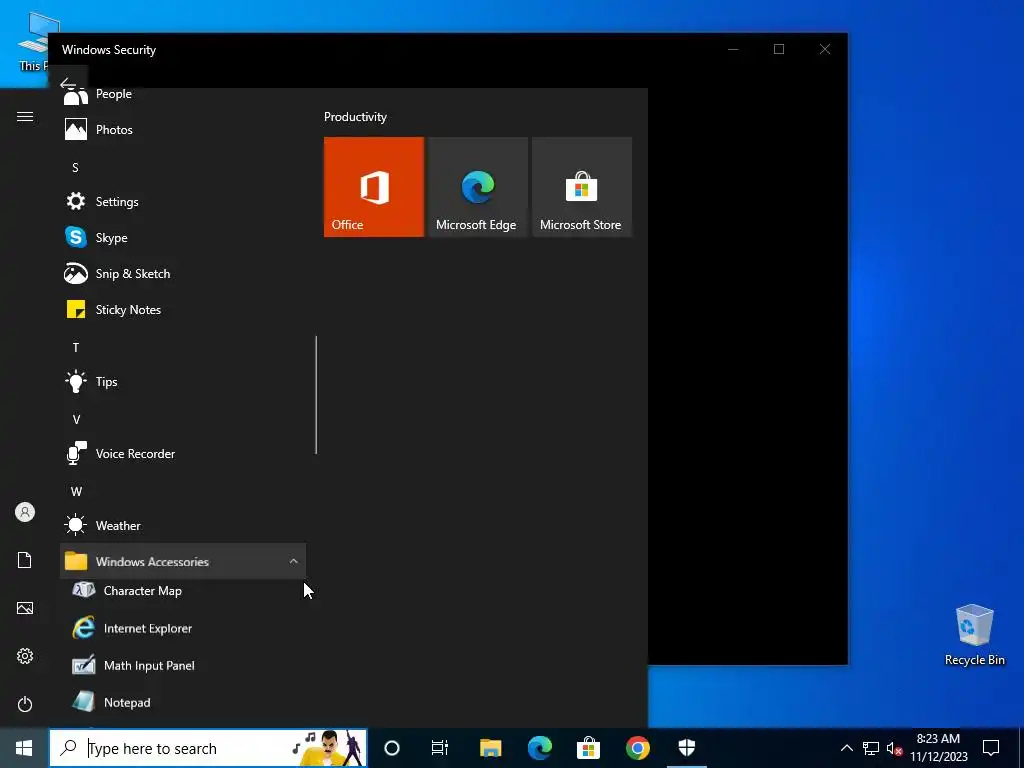
Task: Open the muted volume icon in tray
Action: click(894, 748)
